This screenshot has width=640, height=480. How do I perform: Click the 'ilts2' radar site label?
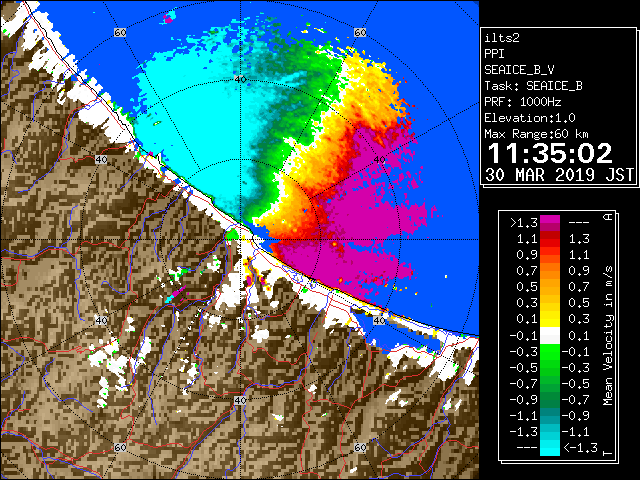(x=502, y=38)
